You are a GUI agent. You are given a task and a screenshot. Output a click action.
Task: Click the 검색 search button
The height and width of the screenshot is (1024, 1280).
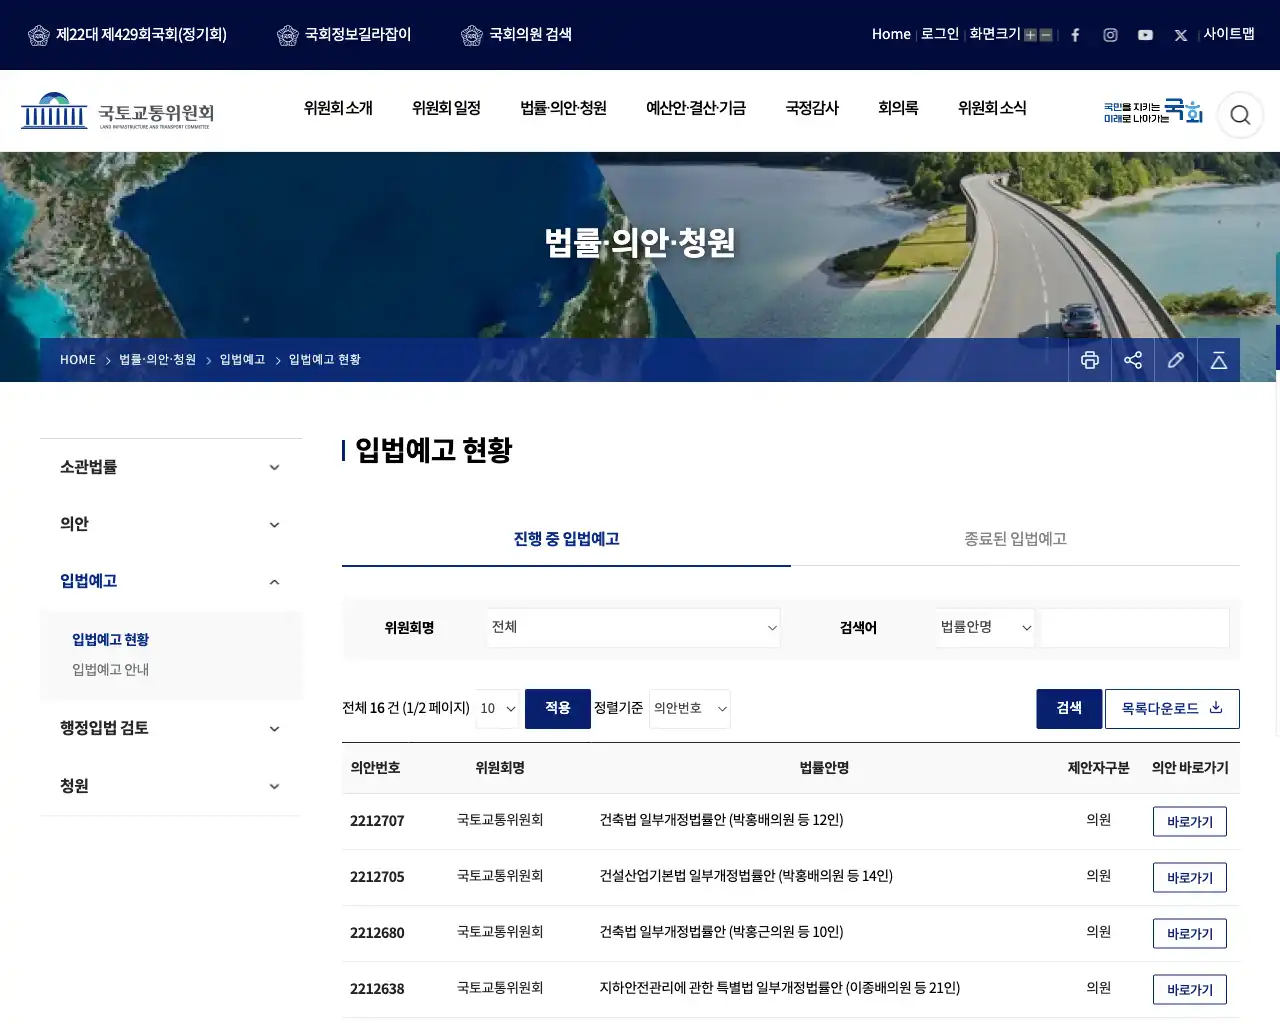coord(1069,709)
